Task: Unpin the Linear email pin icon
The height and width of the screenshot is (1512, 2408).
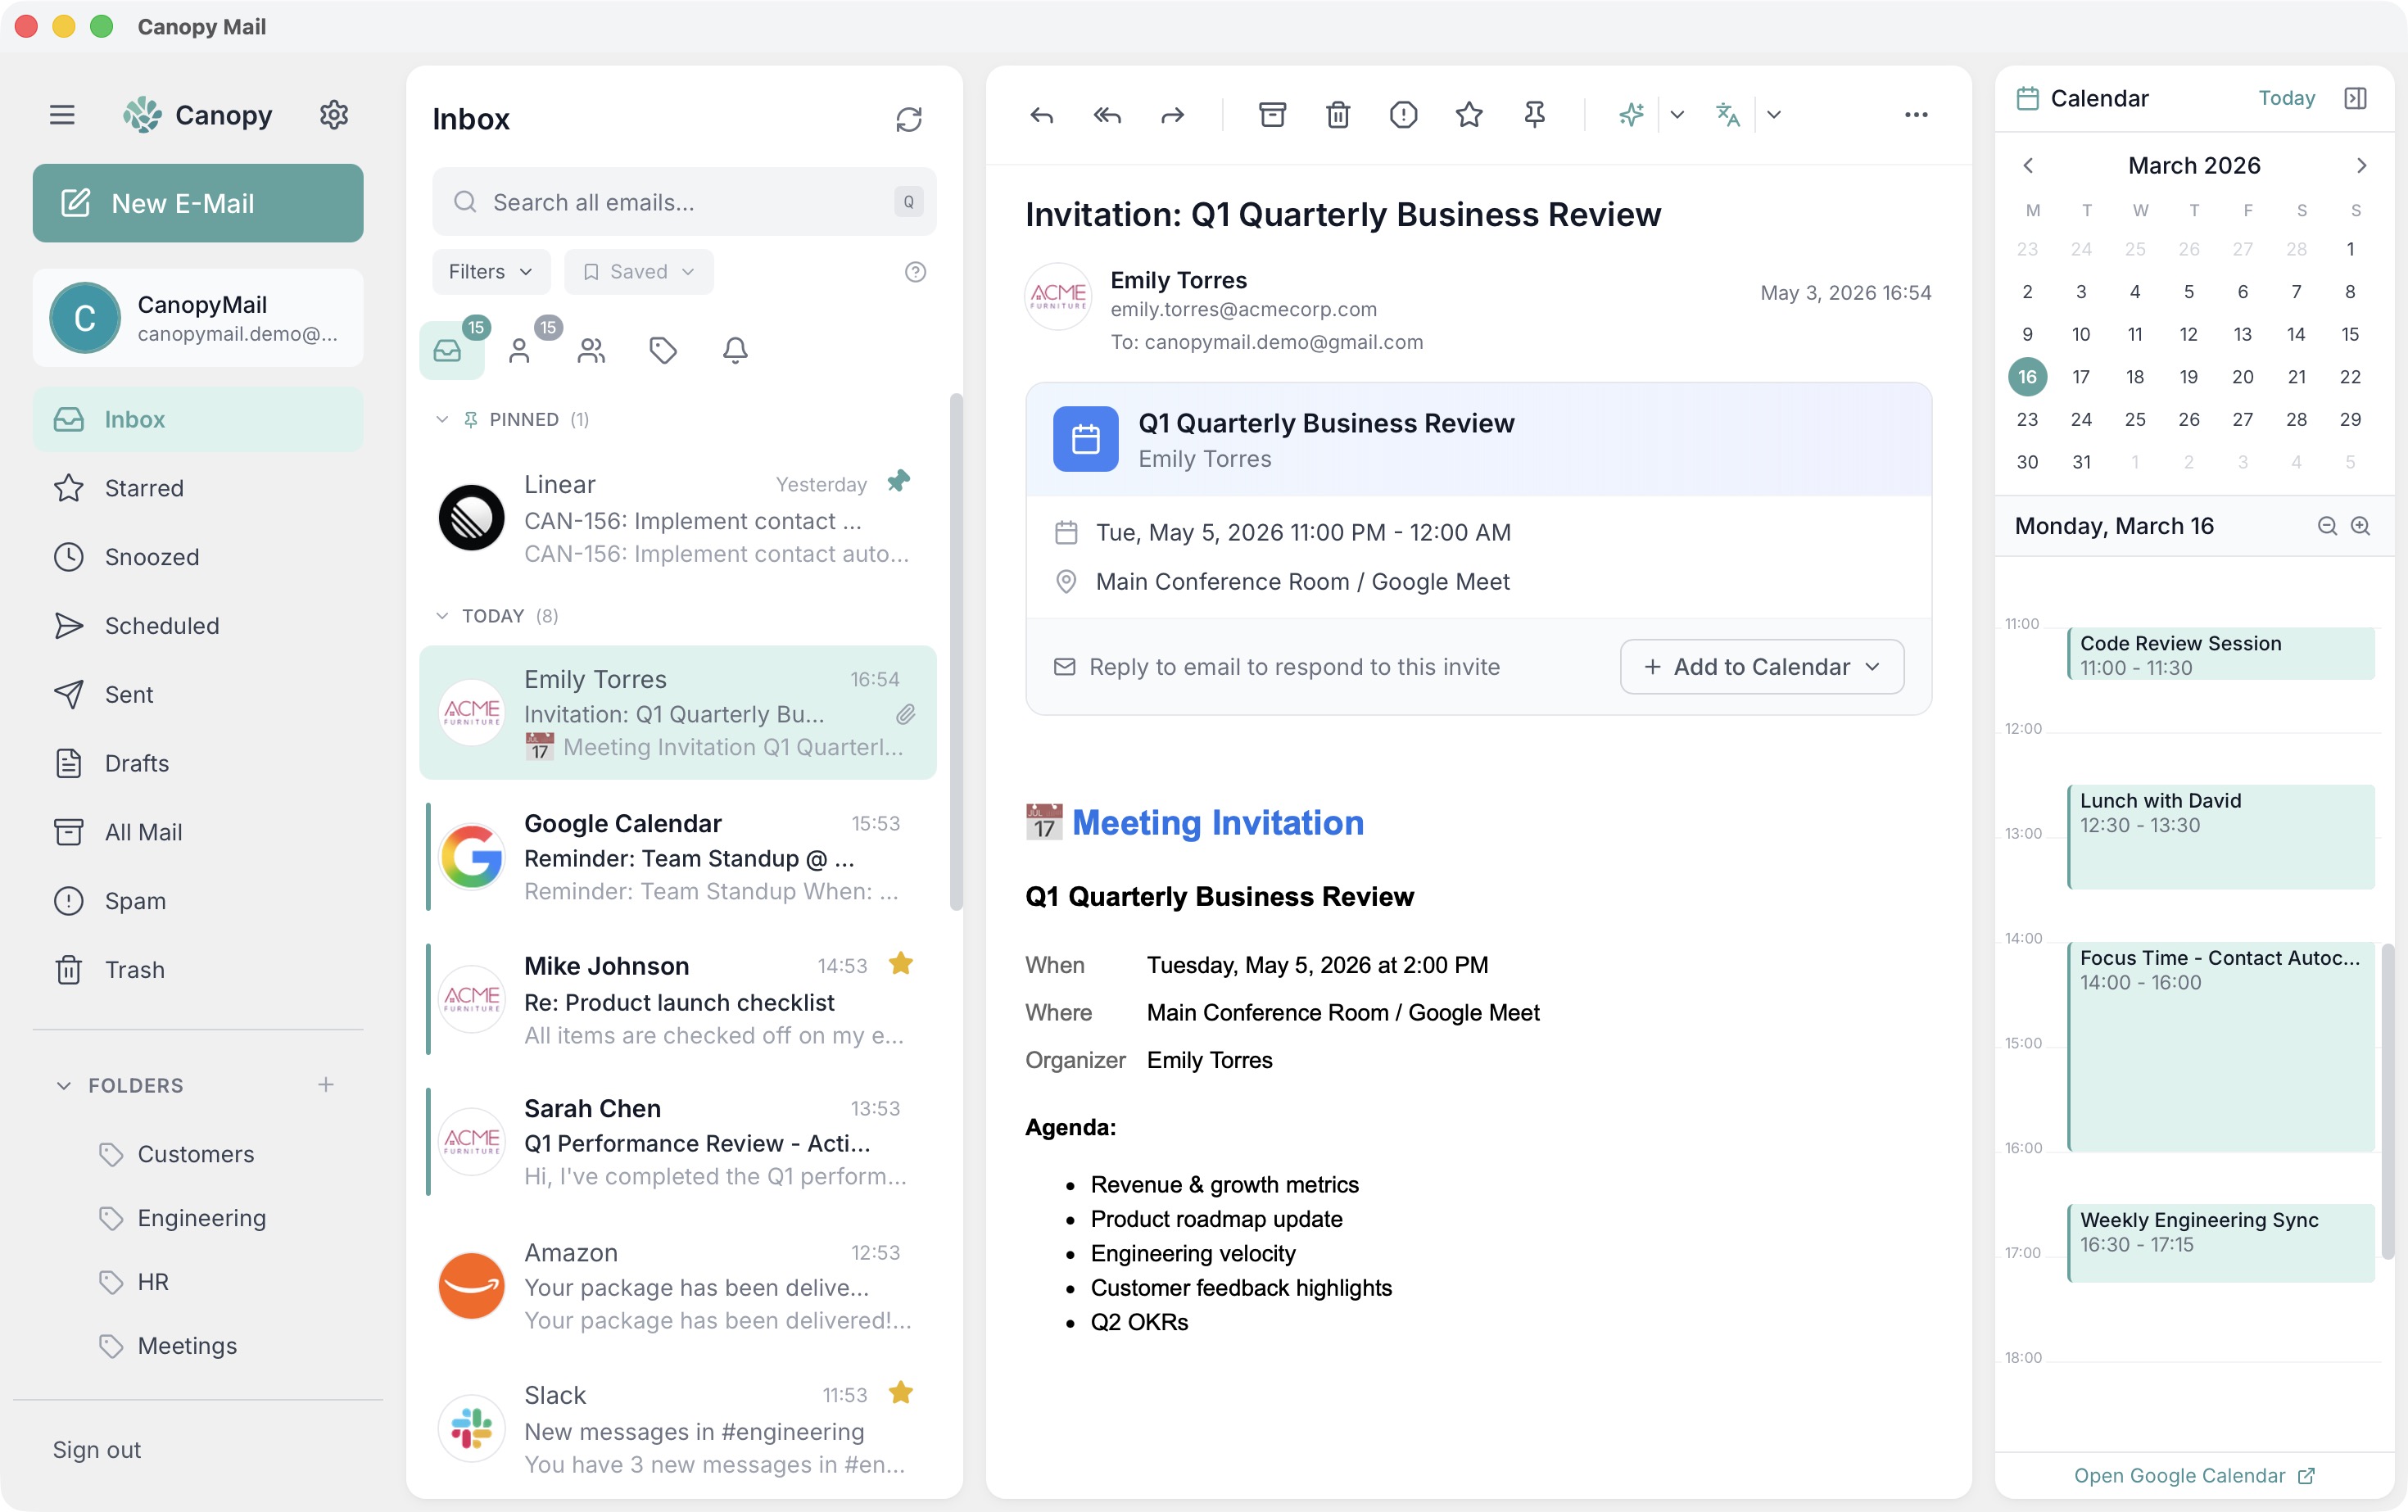Action: click(899, 482)
